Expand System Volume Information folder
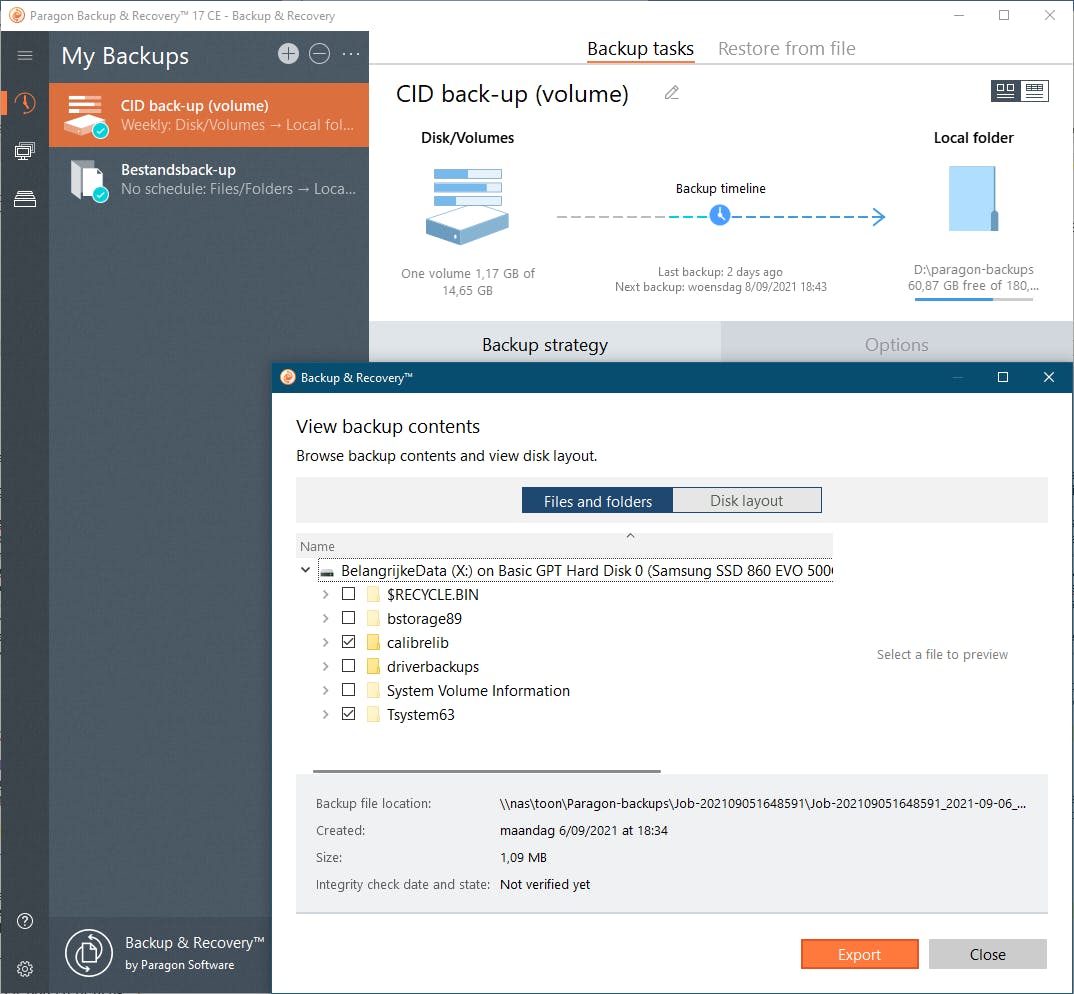 coord(325,691)
